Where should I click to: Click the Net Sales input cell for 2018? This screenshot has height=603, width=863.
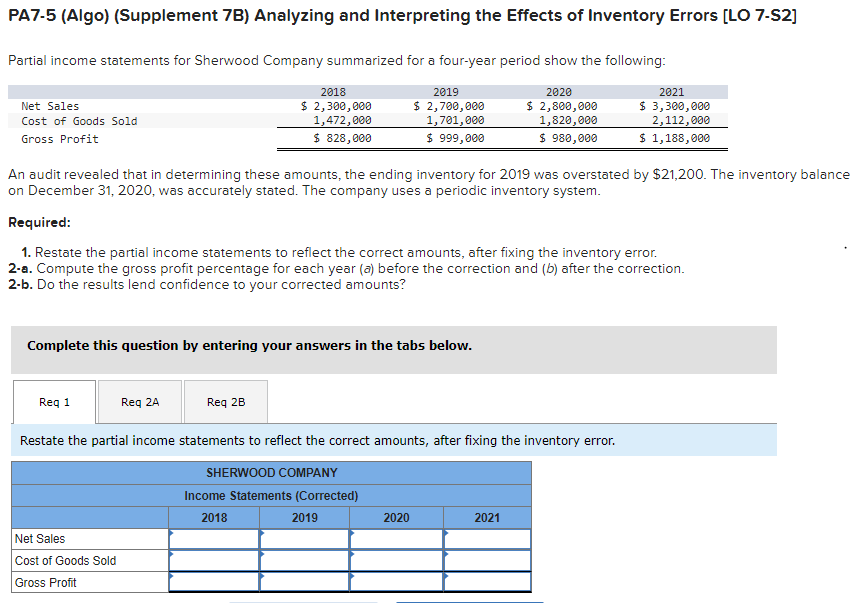[x=213, y=538]
